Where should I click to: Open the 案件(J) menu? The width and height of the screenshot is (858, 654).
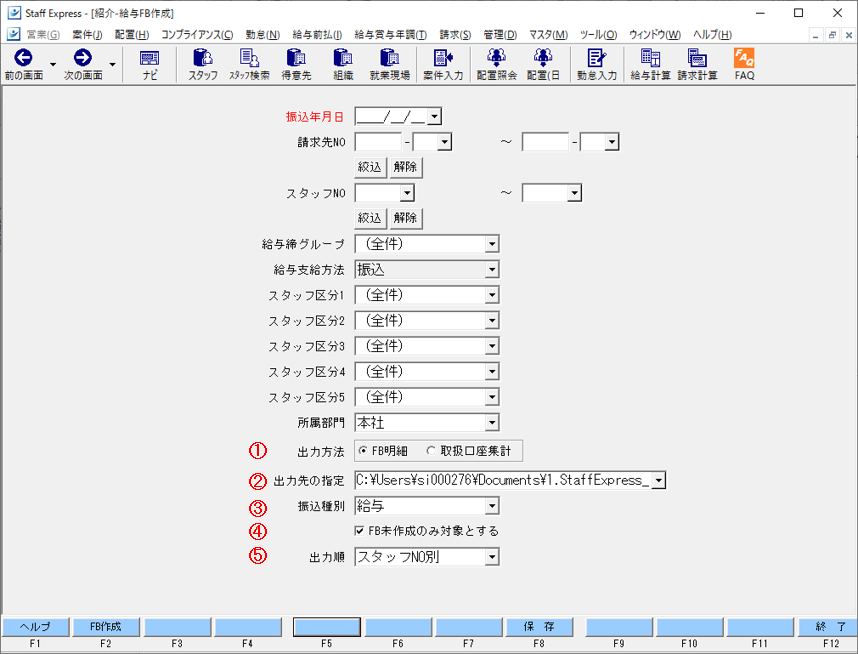click(x=87, y=34)
